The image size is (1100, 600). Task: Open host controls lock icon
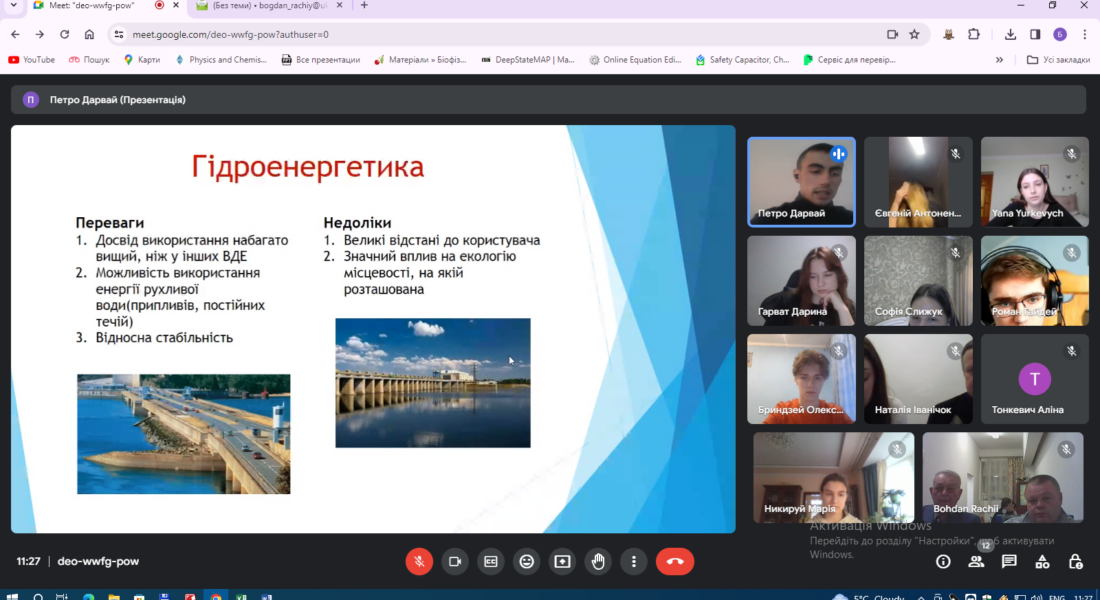pos(1075,562)
